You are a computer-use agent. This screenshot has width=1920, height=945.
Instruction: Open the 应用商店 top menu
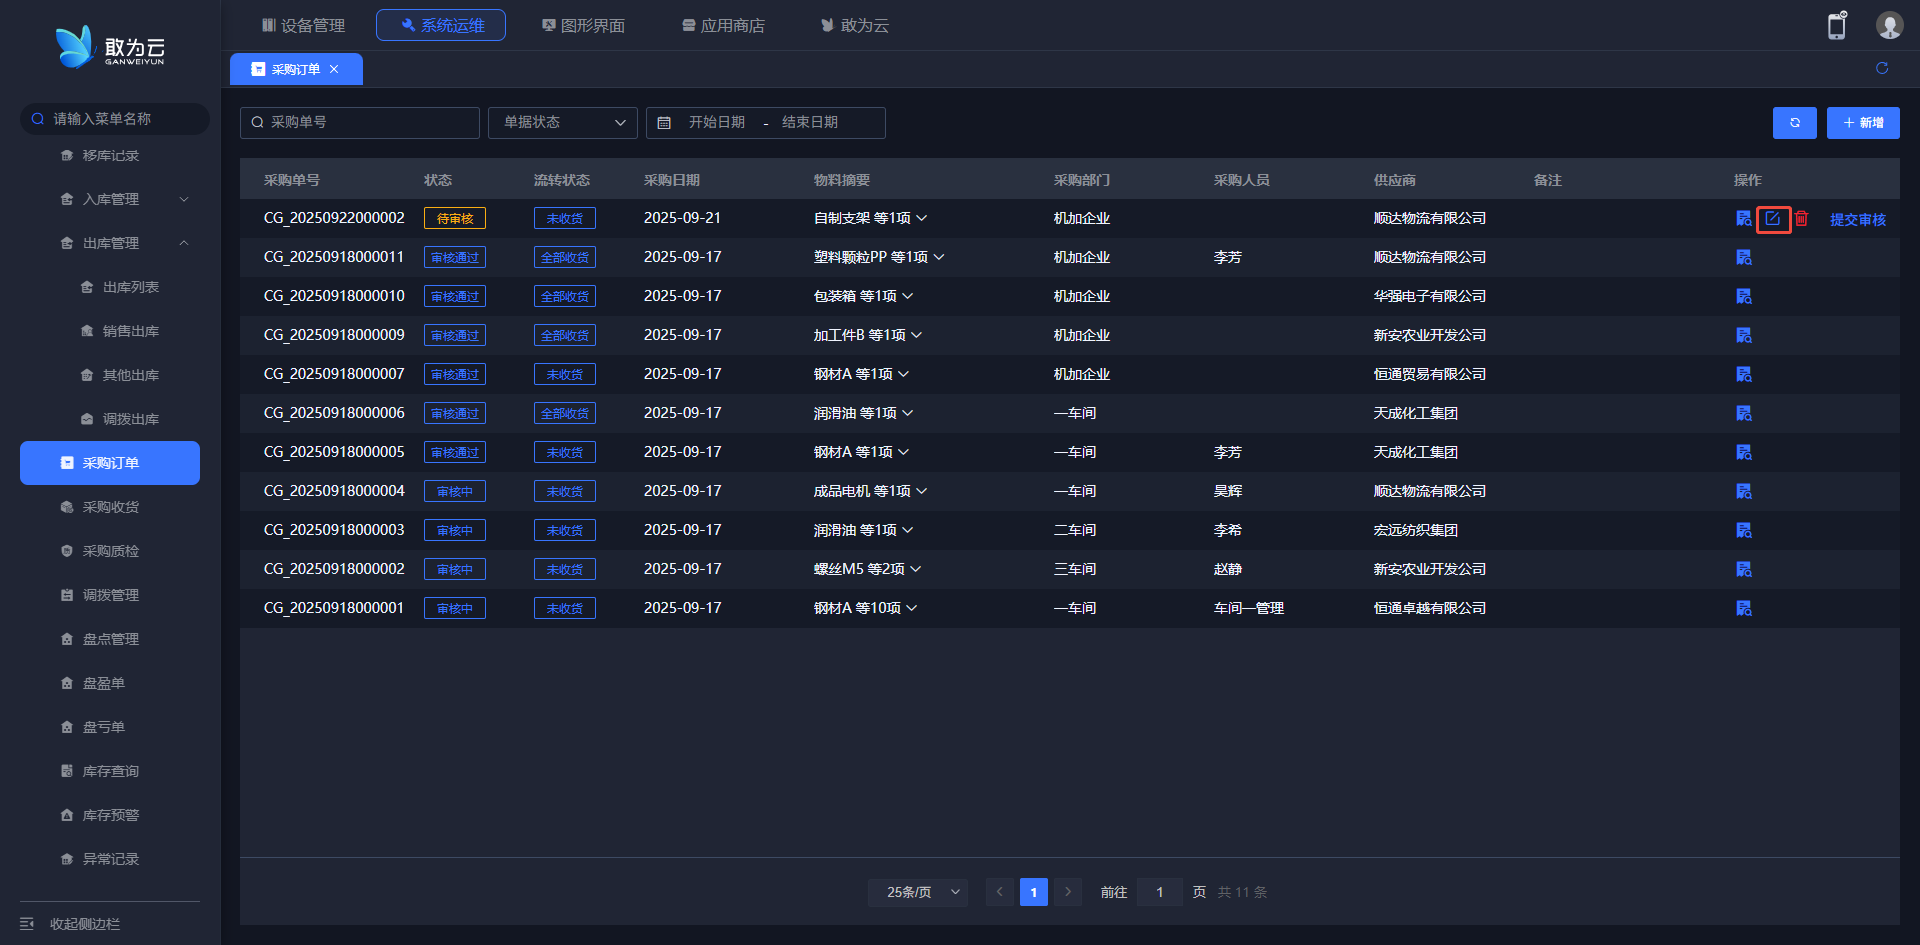[x=723, y=26]
